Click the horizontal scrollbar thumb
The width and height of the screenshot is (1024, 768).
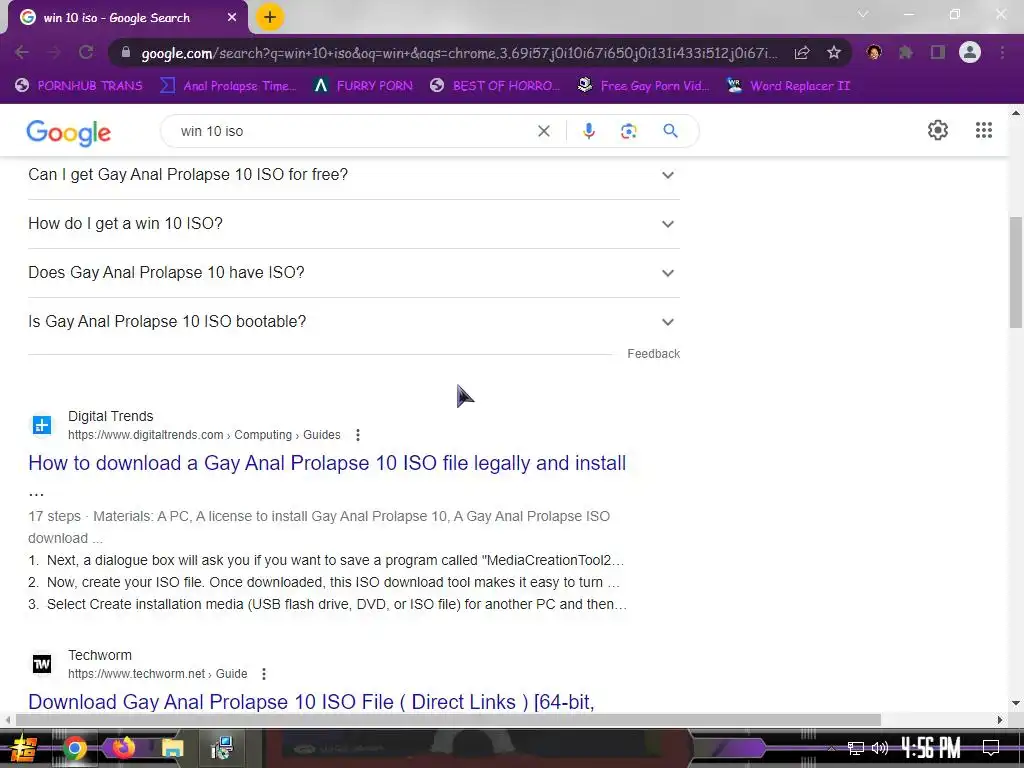pos(448,720)
